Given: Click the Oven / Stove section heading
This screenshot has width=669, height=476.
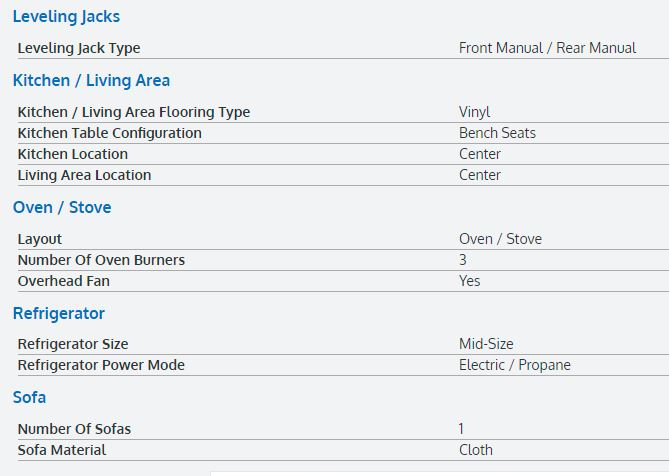Looking at the screenshot, I should 62,207.
